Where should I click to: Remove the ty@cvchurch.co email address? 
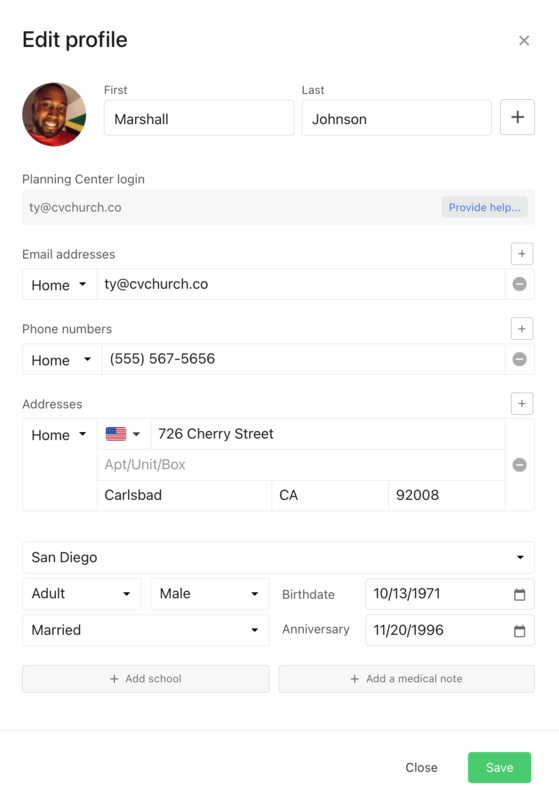pos(519,284)
